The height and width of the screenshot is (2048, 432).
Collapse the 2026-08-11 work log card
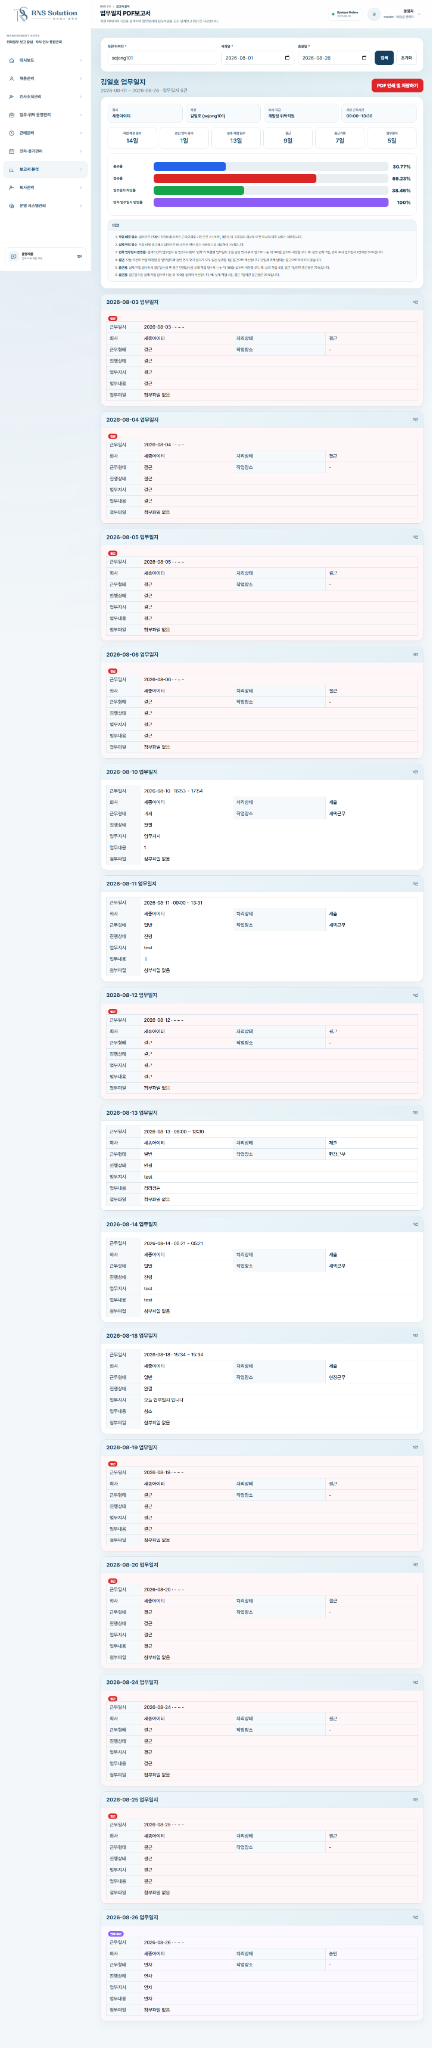coord(415,884)
